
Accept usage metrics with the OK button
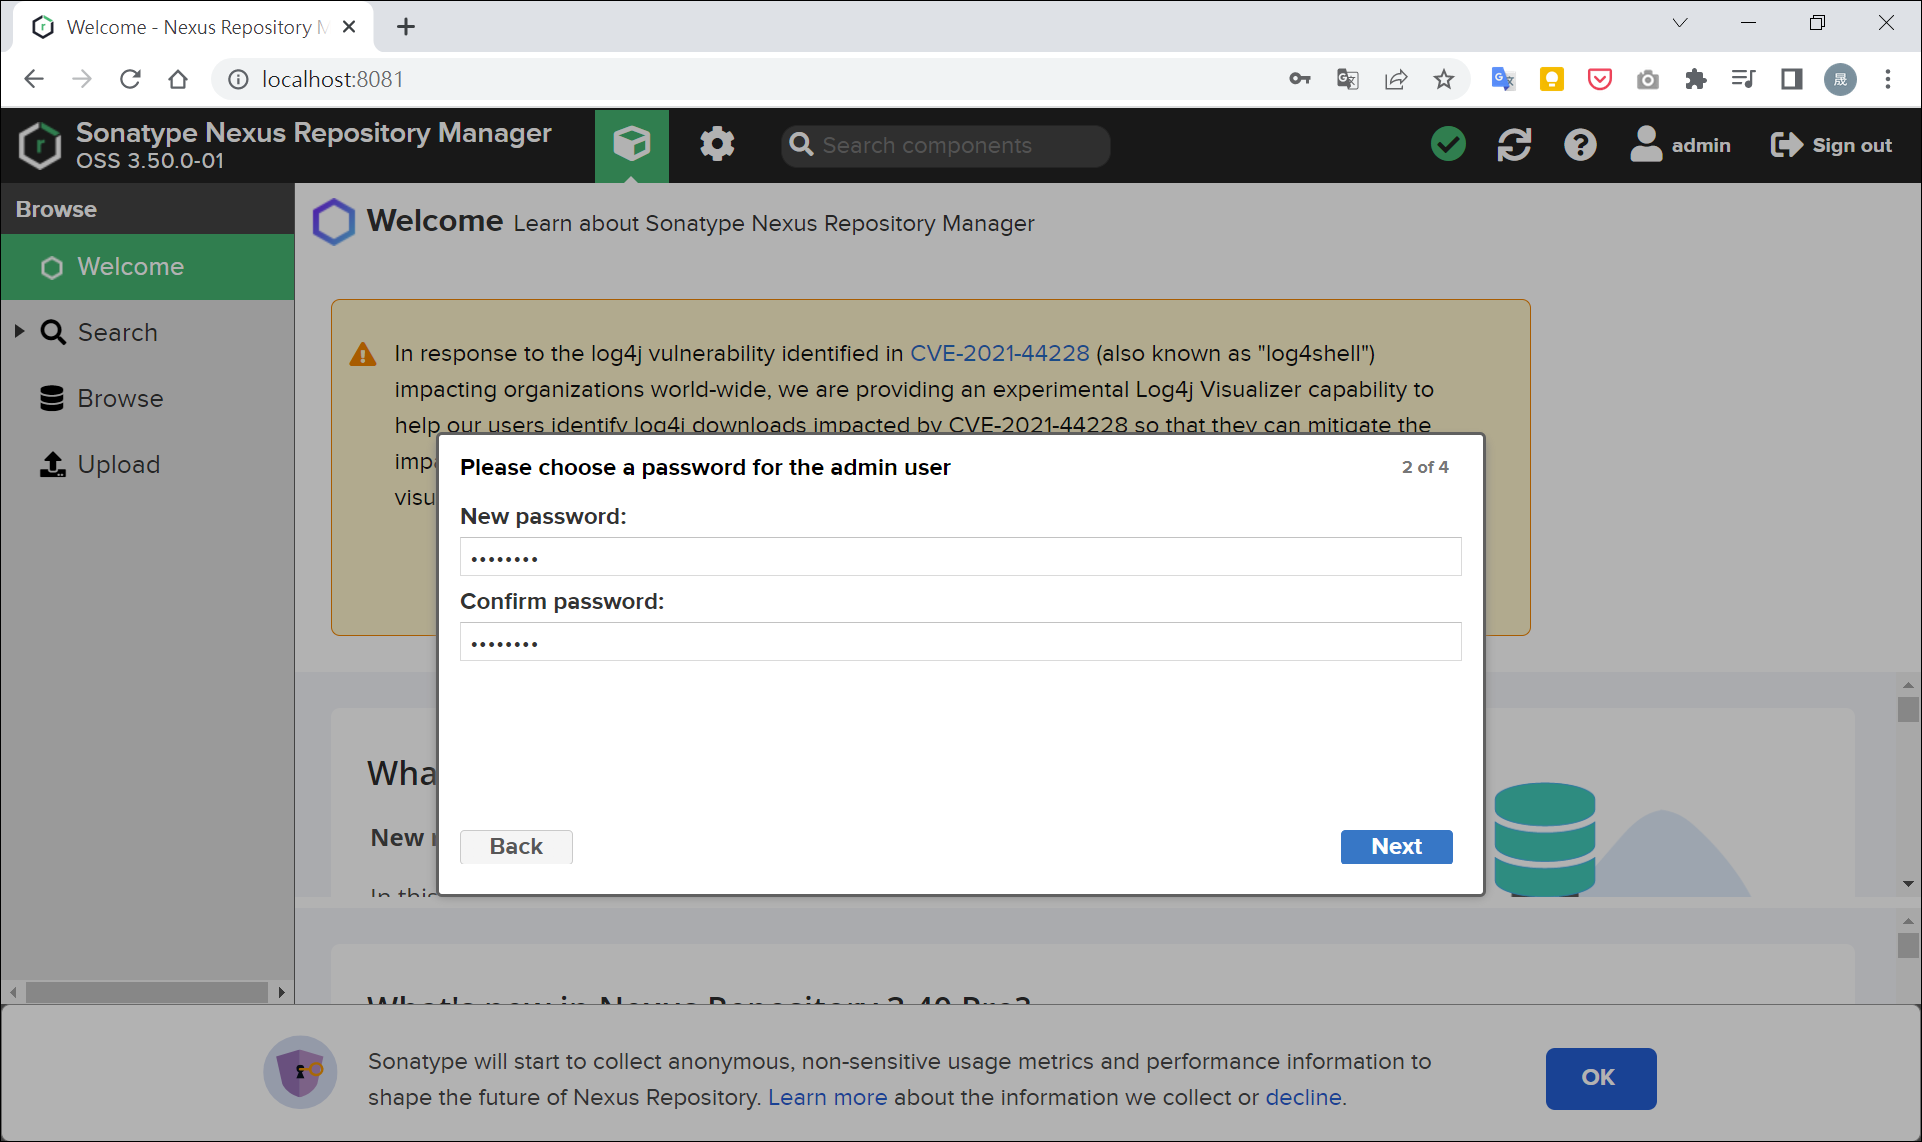[1599, 1078]
